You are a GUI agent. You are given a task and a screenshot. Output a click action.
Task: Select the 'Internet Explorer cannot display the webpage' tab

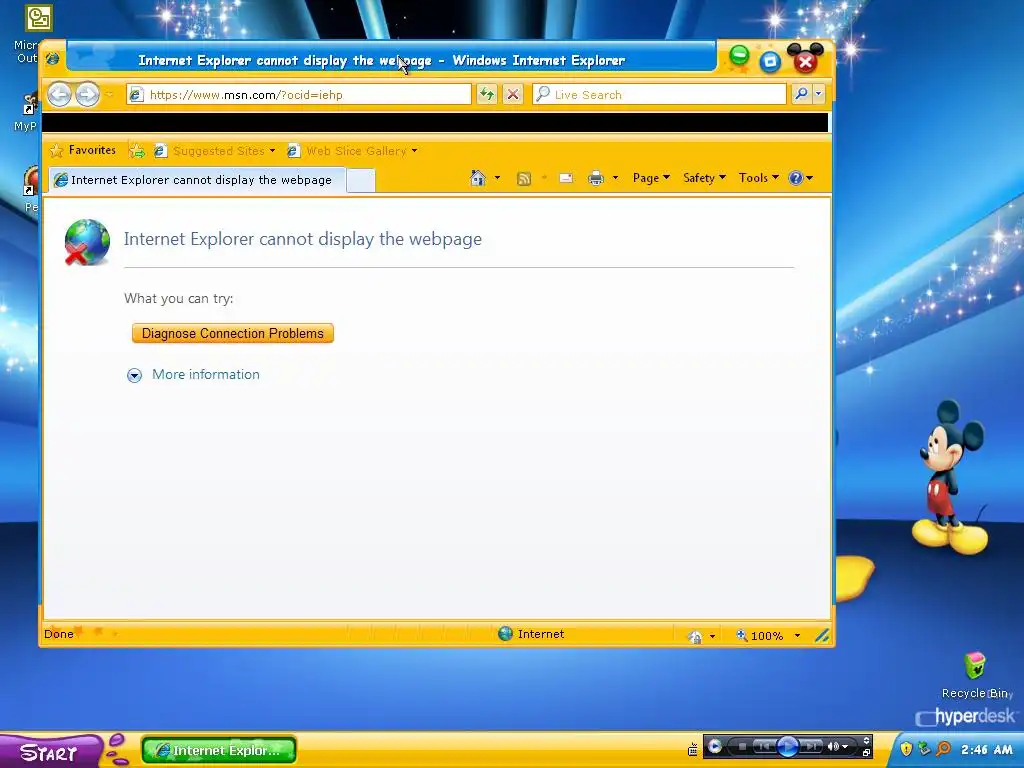click(197, 180)
